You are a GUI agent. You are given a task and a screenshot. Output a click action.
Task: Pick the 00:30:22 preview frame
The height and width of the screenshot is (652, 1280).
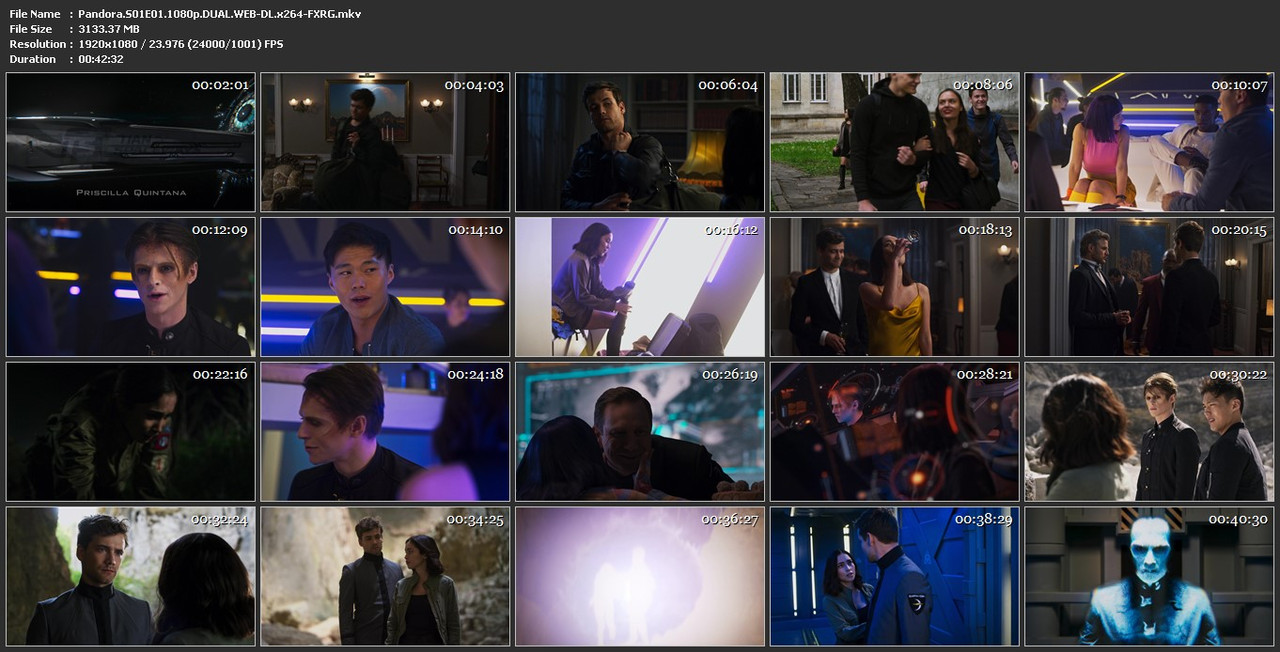[1149, 431]
